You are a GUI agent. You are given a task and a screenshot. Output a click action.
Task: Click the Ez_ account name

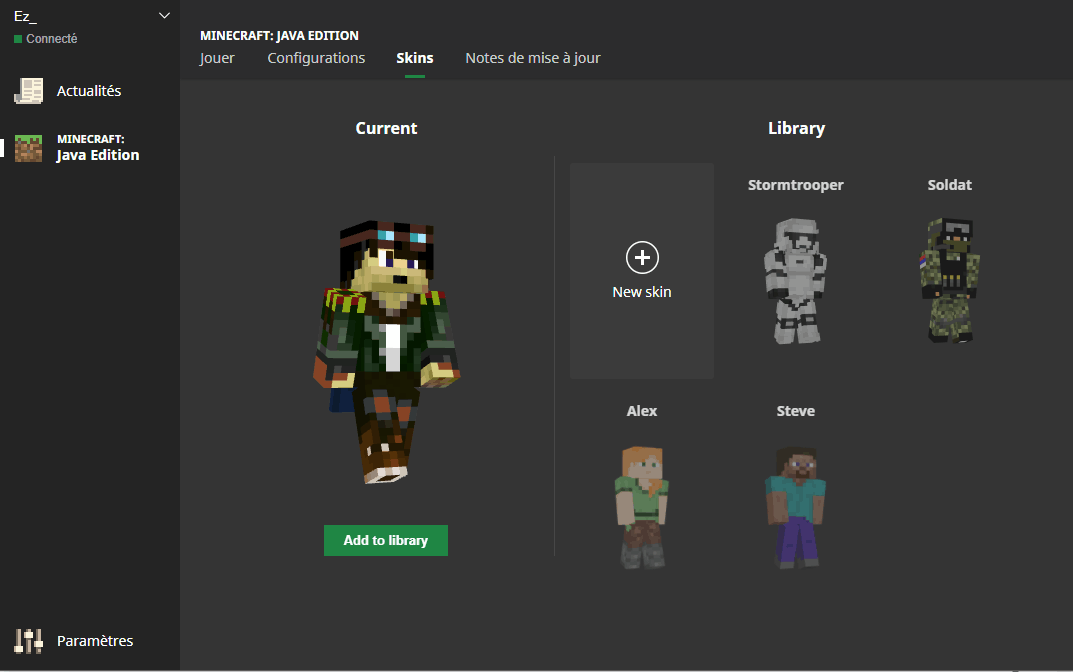click(x=25, y=16)
